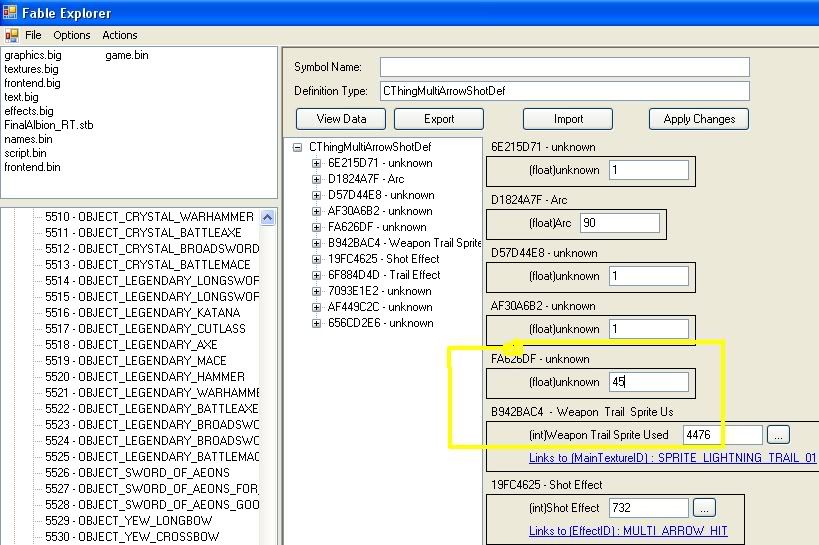Click the Weapon Trail Sprite Used field 4476
This screenshot has width=819, height=545.
(723, 435)
